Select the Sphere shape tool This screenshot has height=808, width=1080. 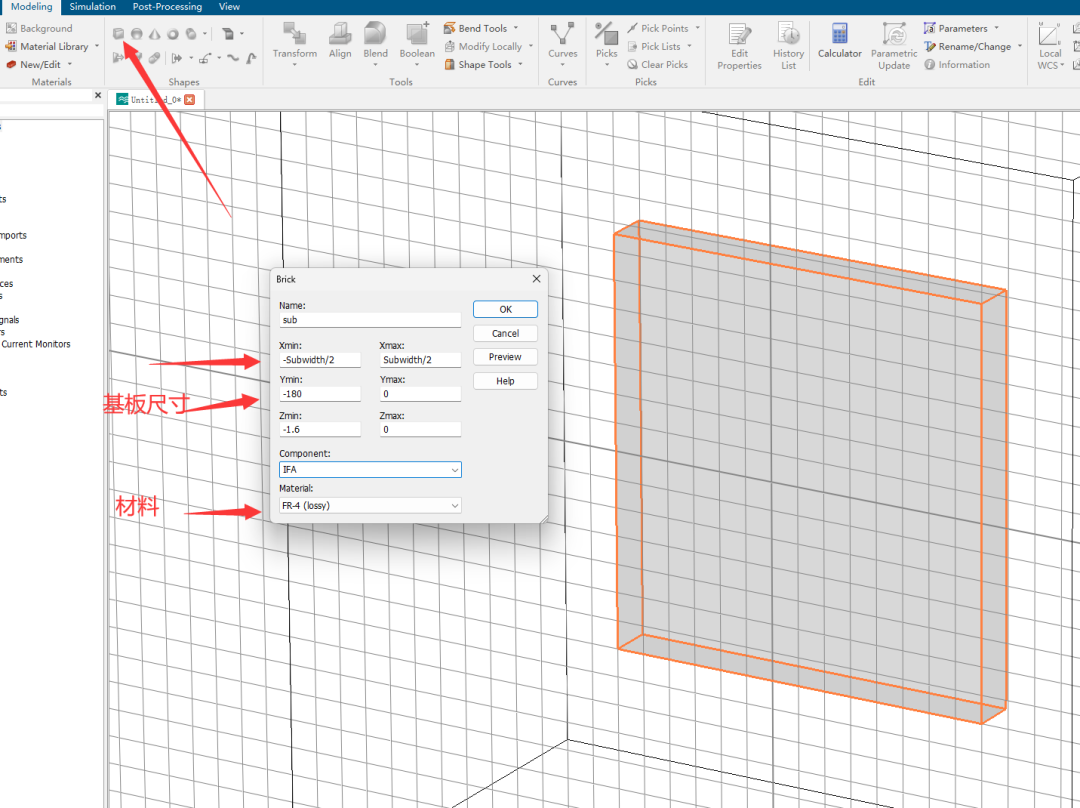click(136, 33)
